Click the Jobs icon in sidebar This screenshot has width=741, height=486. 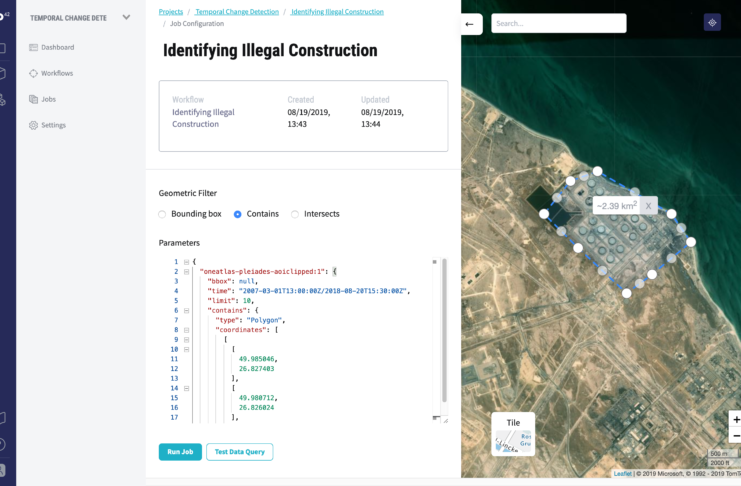tap(33, 99)
